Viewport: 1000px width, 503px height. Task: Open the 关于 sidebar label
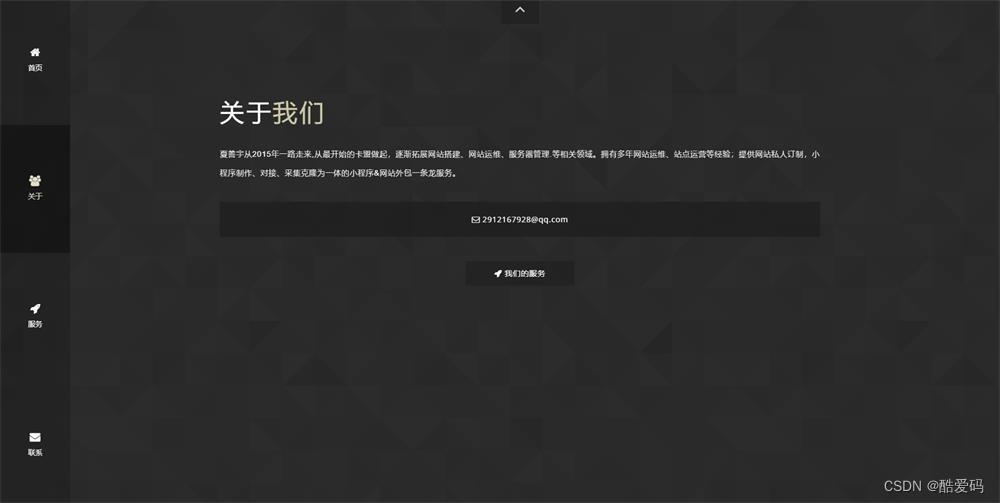[35, 196]
